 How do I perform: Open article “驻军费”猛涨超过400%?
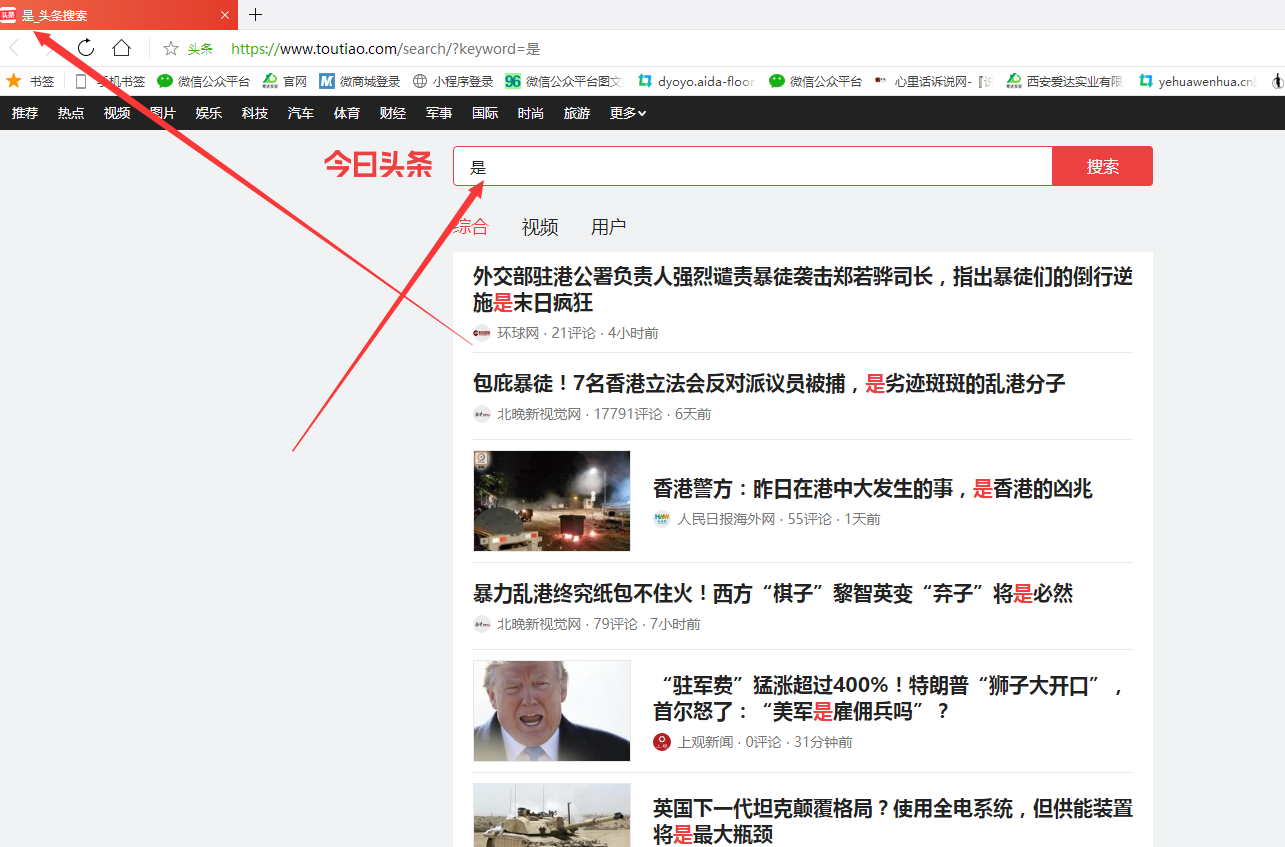pos(890,698)
